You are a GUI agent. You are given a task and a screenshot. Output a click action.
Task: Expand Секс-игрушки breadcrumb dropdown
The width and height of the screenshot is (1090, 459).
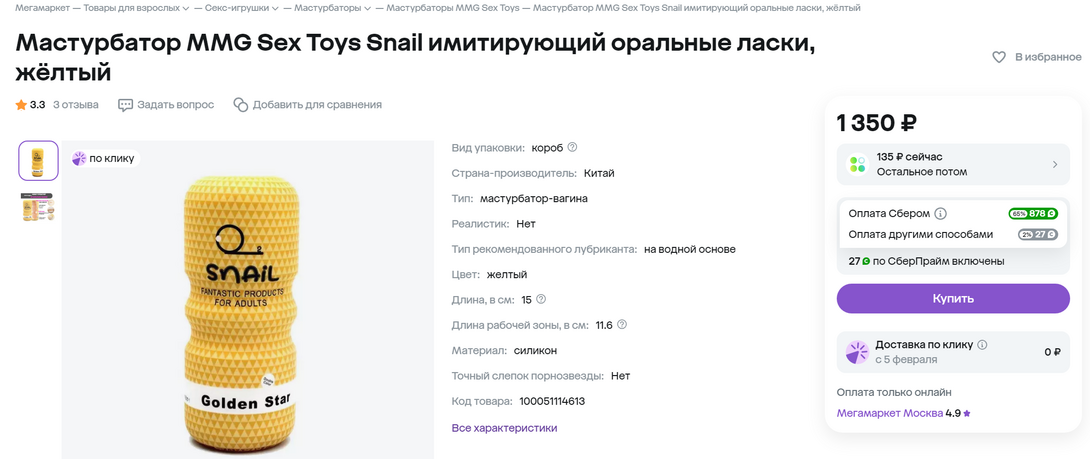tap(275, 8)
